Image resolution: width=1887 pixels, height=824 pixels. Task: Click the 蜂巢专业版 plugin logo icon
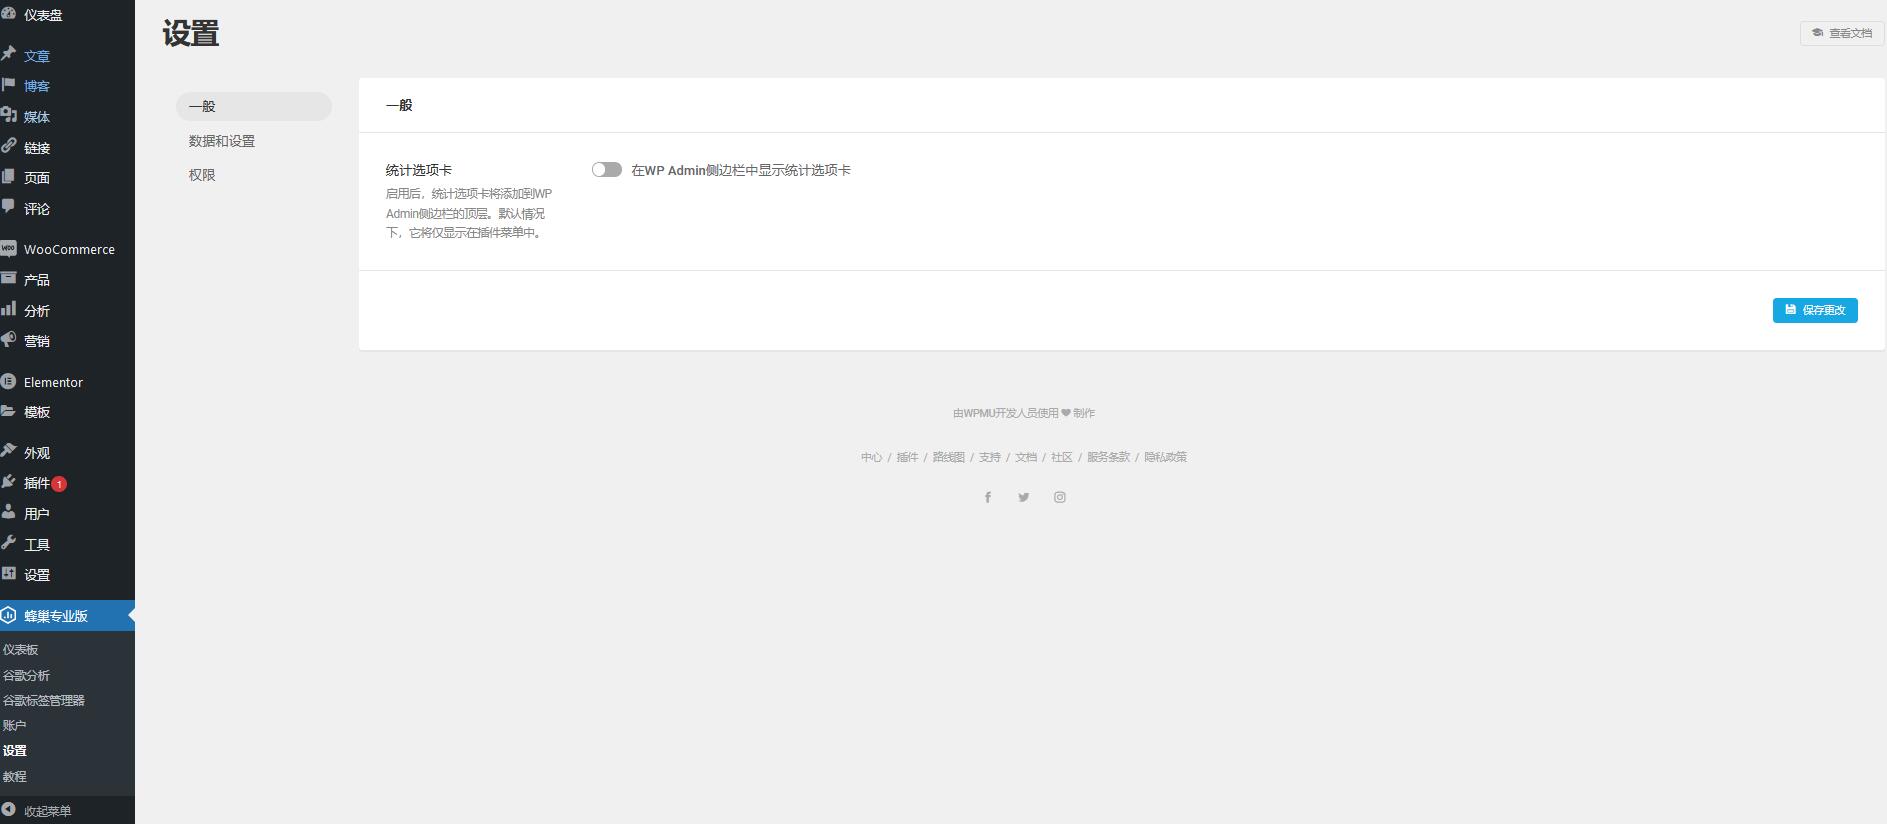(8, 615)
